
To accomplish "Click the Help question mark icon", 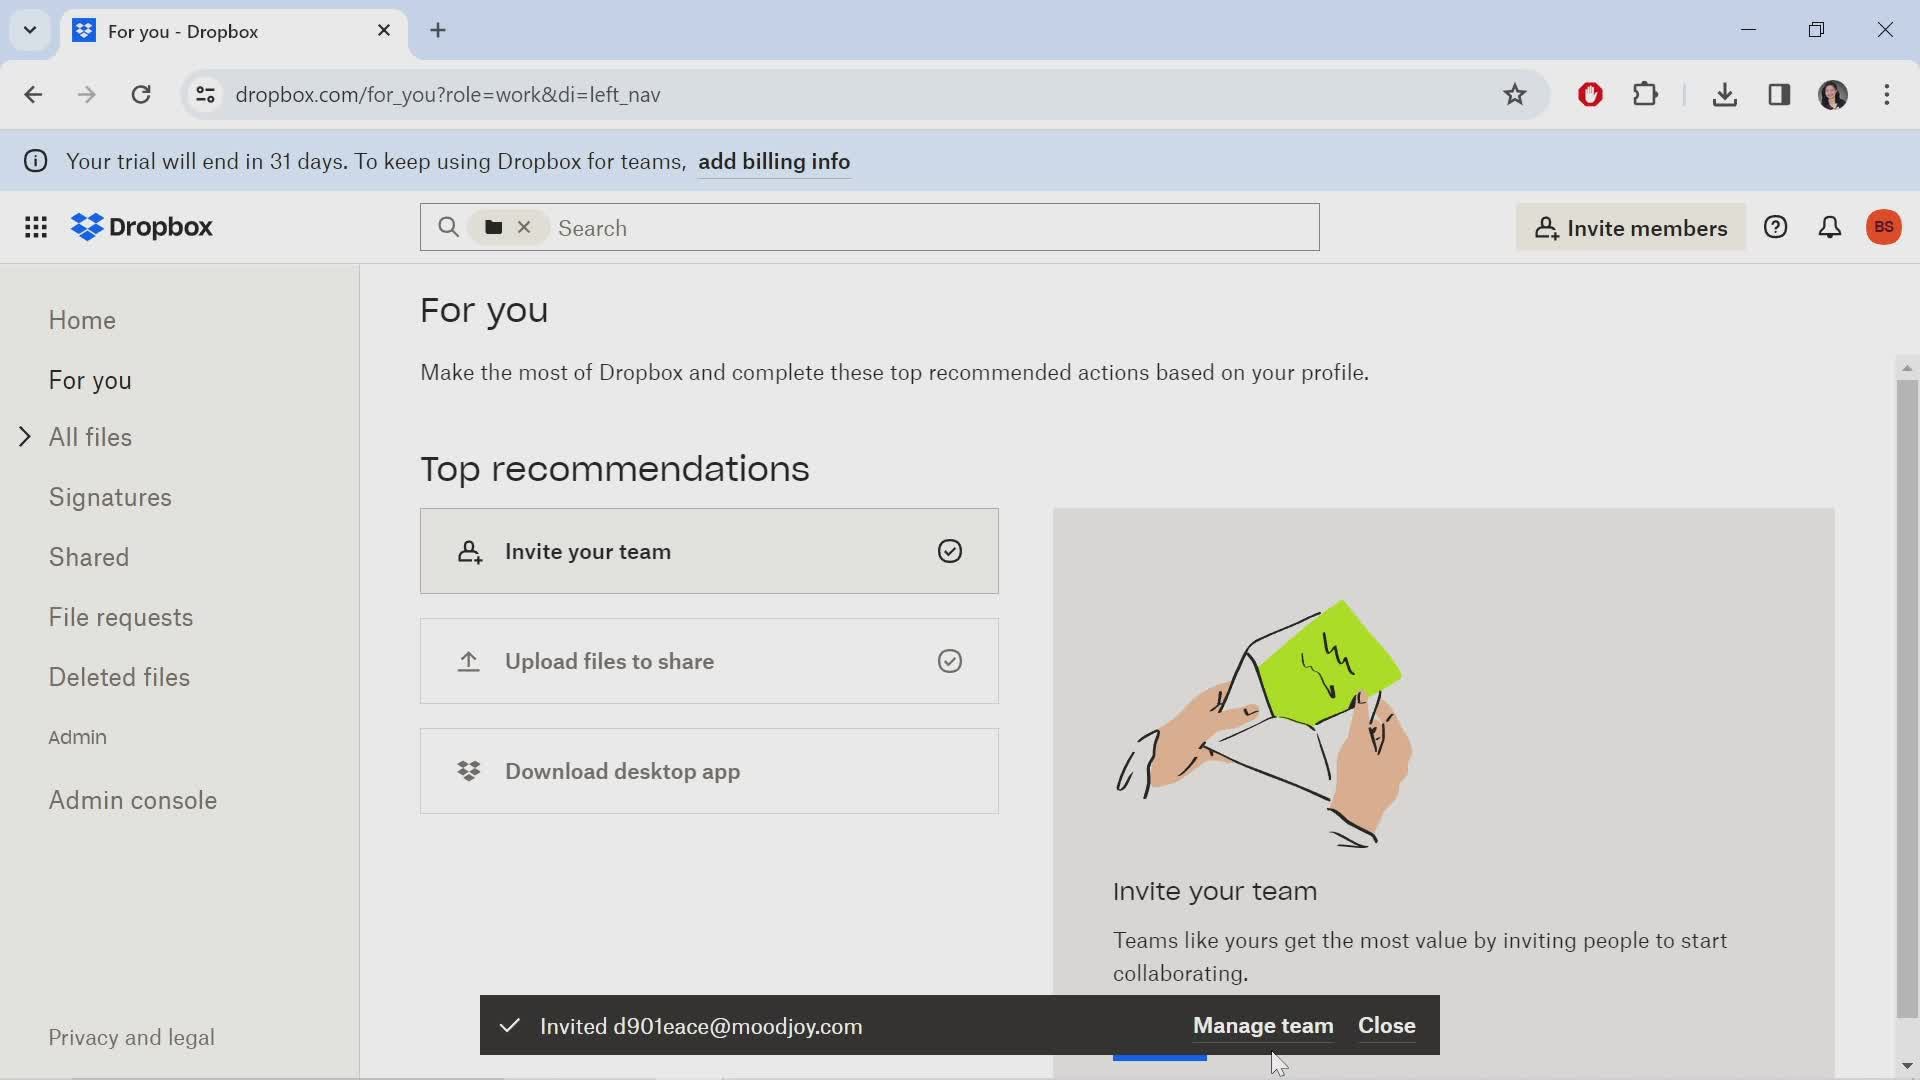I will (1778, 227).
